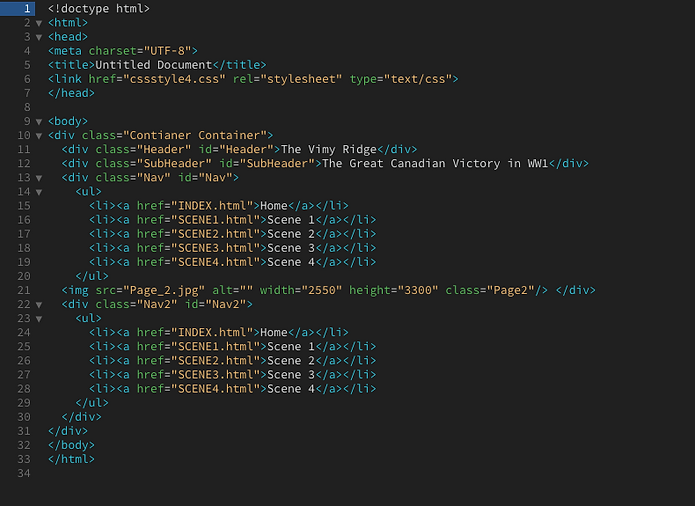Click the closing ul tag on line 20
The width and height of the screenshot is (695, 506).
[x=92, y=276]
